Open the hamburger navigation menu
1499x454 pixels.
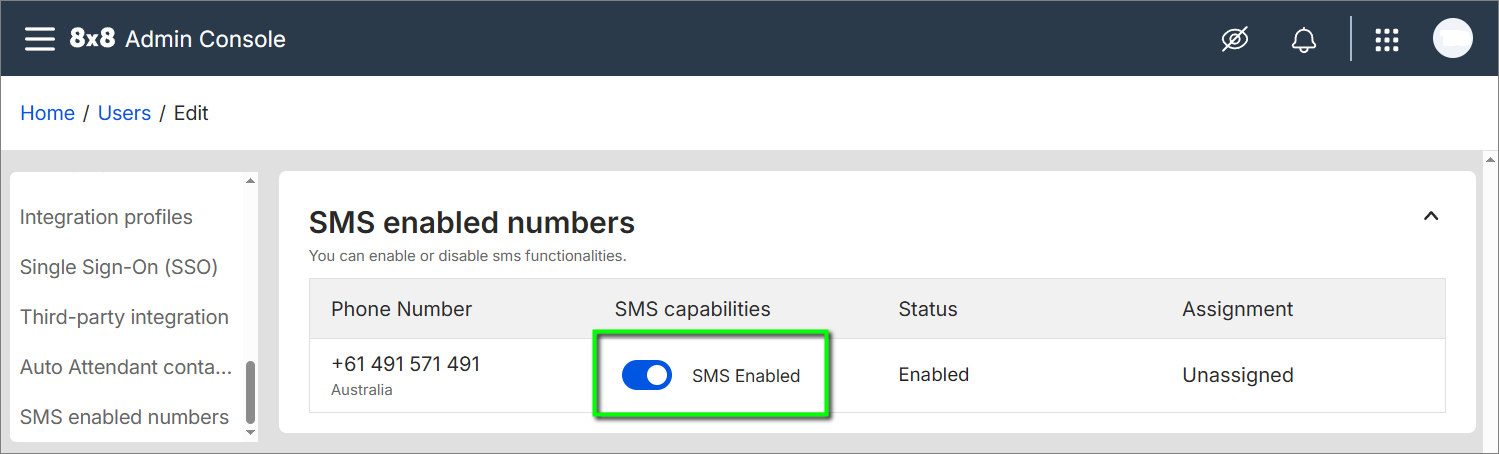click(x=40, y=39)
